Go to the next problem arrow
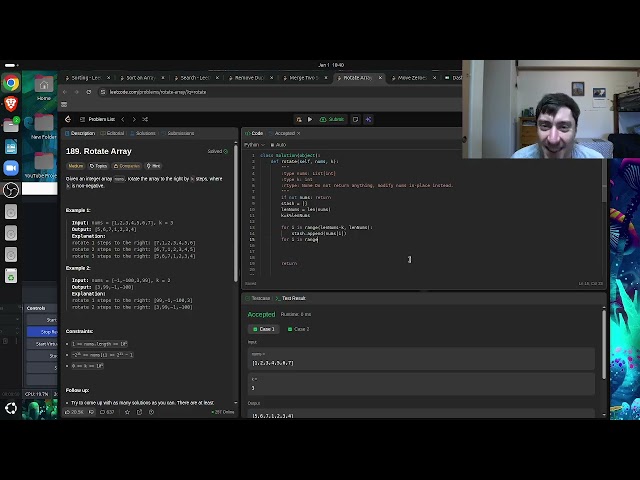Viewport: 640px width, 480px height. [x=134, y=119]
